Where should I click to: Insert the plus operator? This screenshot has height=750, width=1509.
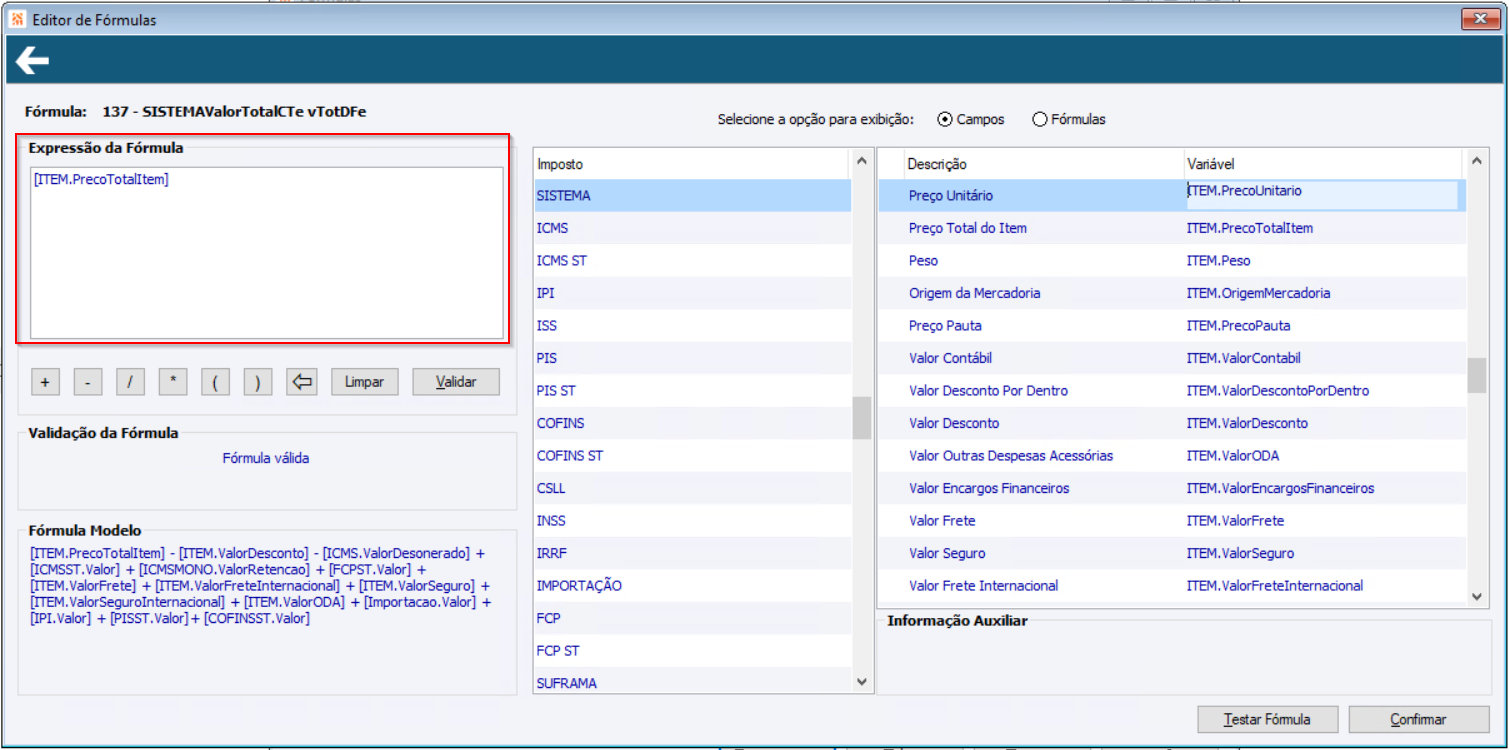pos(46,382)
